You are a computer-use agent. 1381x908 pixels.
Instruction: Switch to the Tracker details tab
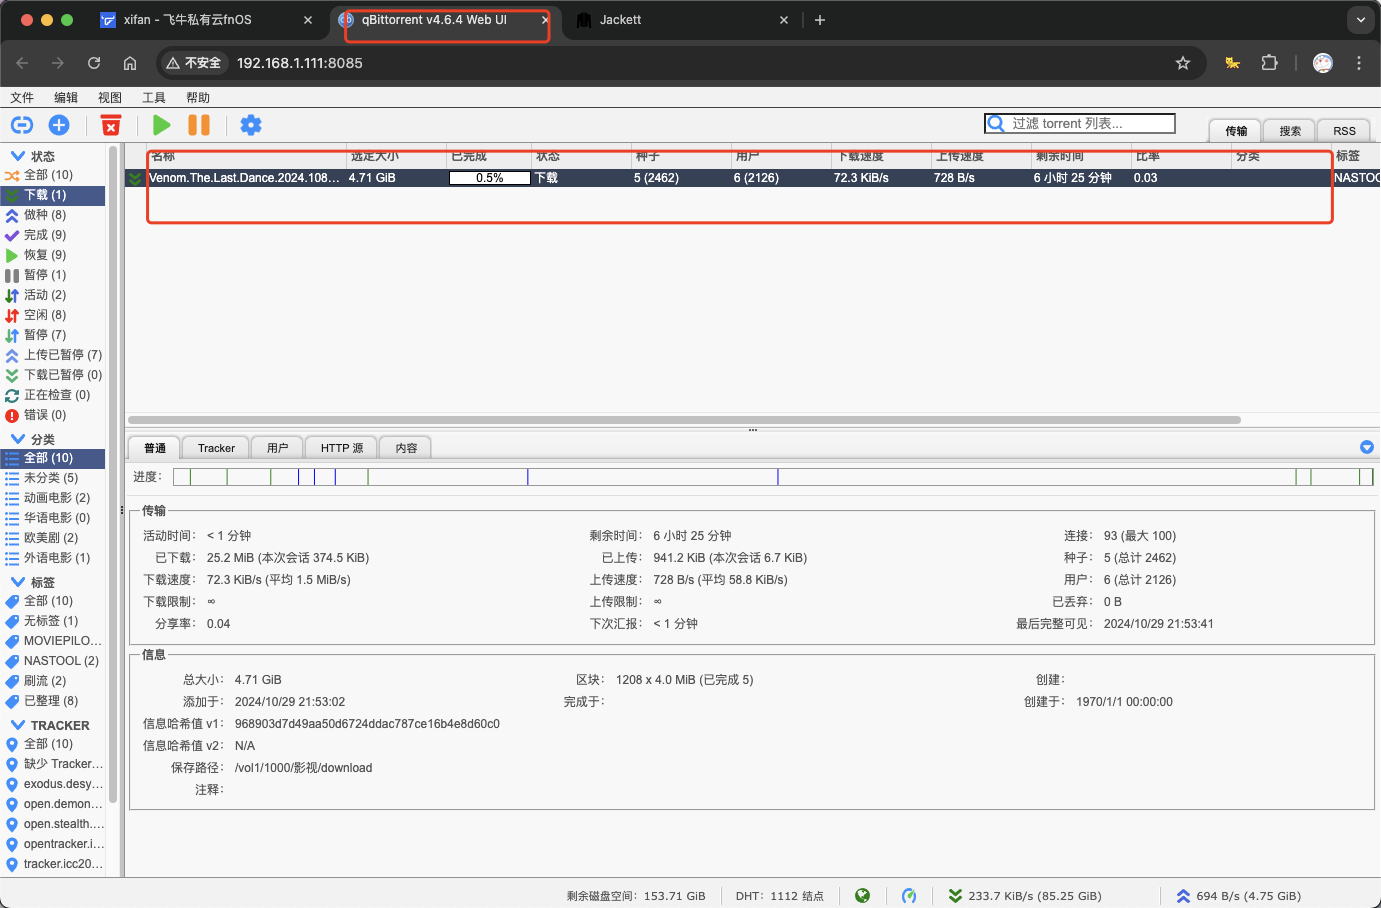point(216,448)
